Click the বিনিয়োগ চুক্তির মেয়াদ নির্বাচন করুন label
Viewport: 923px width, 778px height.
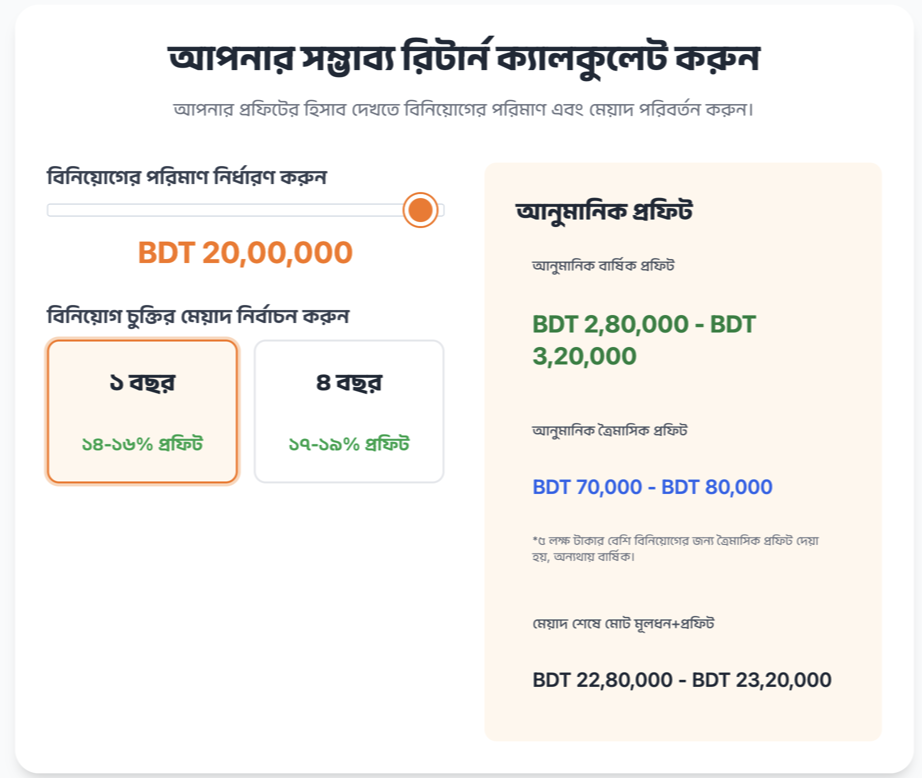click(198, 316)
